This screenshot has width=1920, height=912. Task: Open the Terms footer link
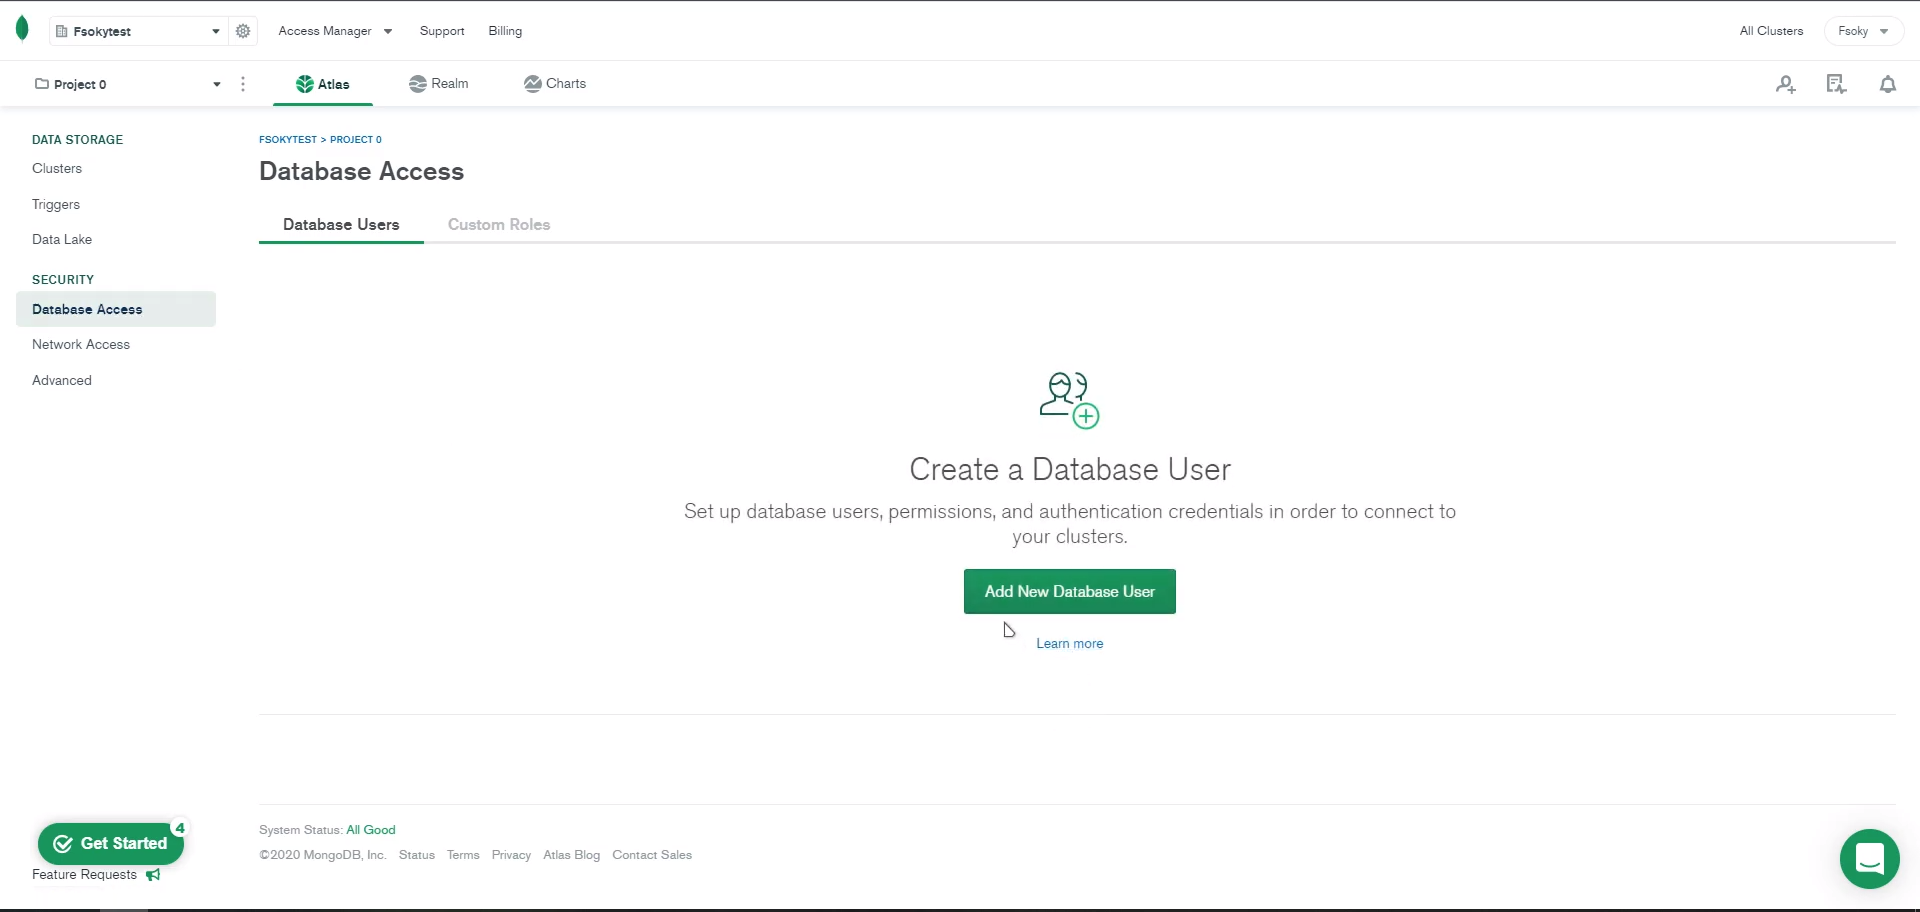[463, 855]
